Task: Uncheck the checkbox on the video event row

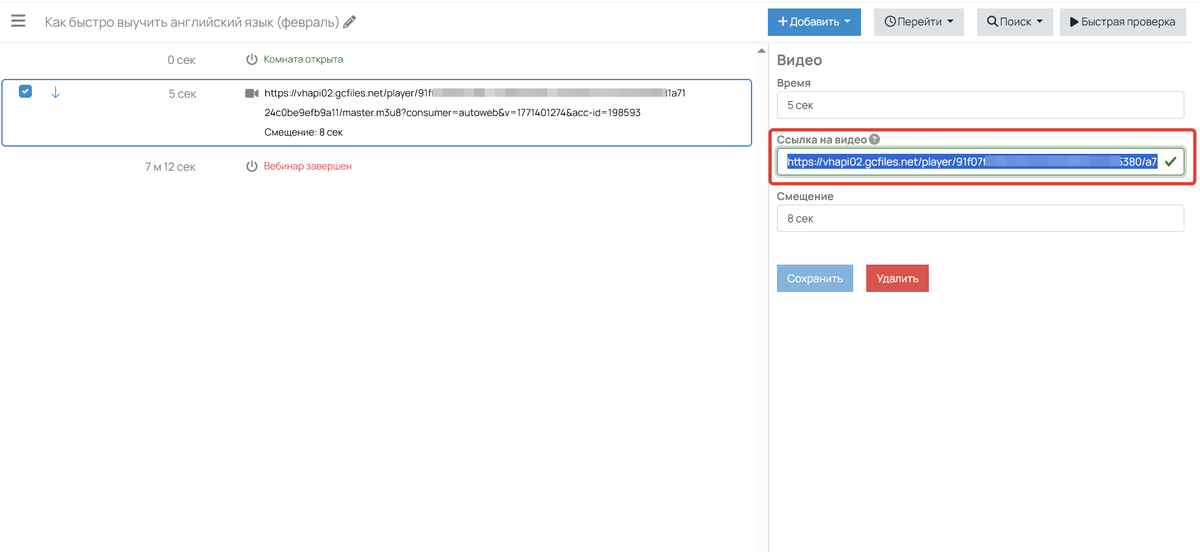Action: (26, 92)
